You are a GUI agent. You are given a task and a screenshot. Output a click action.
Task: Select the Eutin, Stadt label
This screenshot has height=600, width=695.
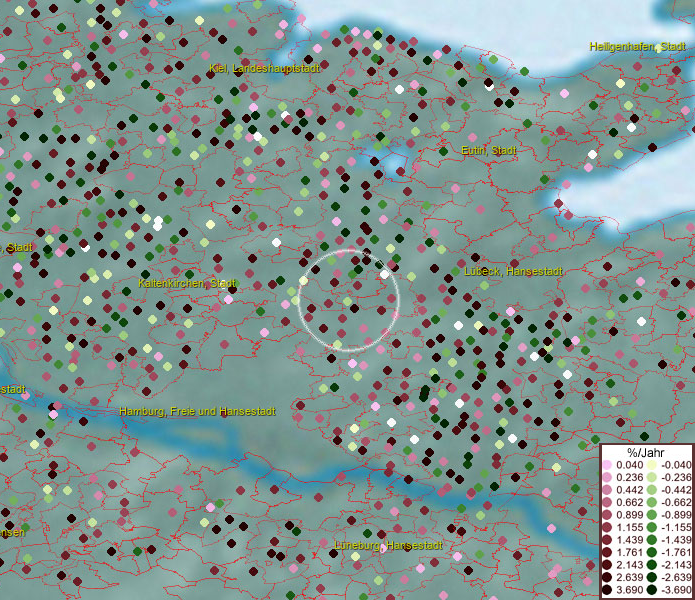(488, 151)
